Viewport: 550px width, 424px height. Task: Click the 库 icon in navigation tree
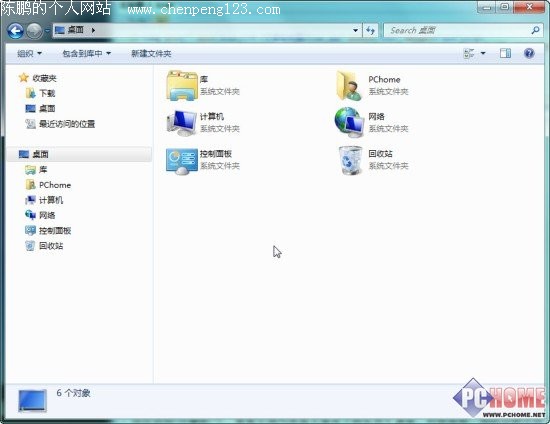pos(31,170)
